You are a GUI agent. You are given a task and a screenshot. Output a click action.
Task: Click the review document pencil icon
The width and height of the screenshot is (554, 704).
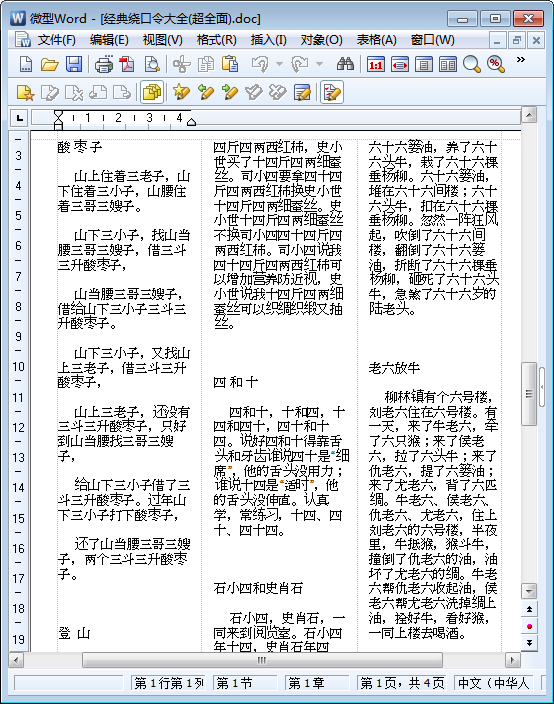302,92
